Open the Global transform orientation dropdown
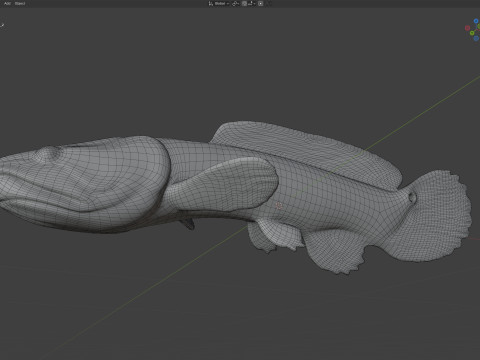 coord(219,3)
